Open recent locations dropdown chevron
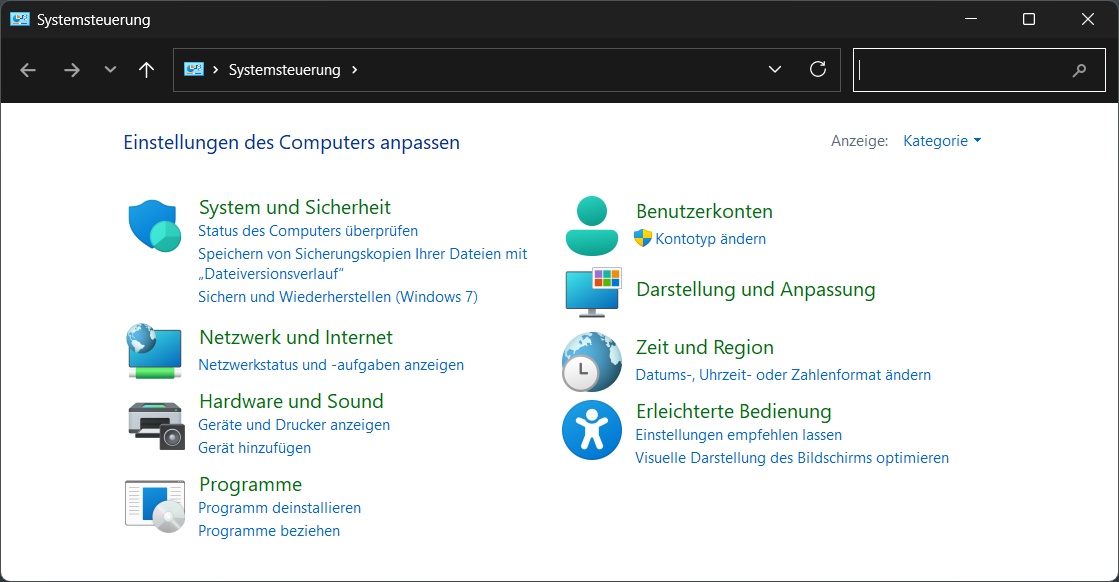Screen dimensions: 1119x582 [110, 70]
